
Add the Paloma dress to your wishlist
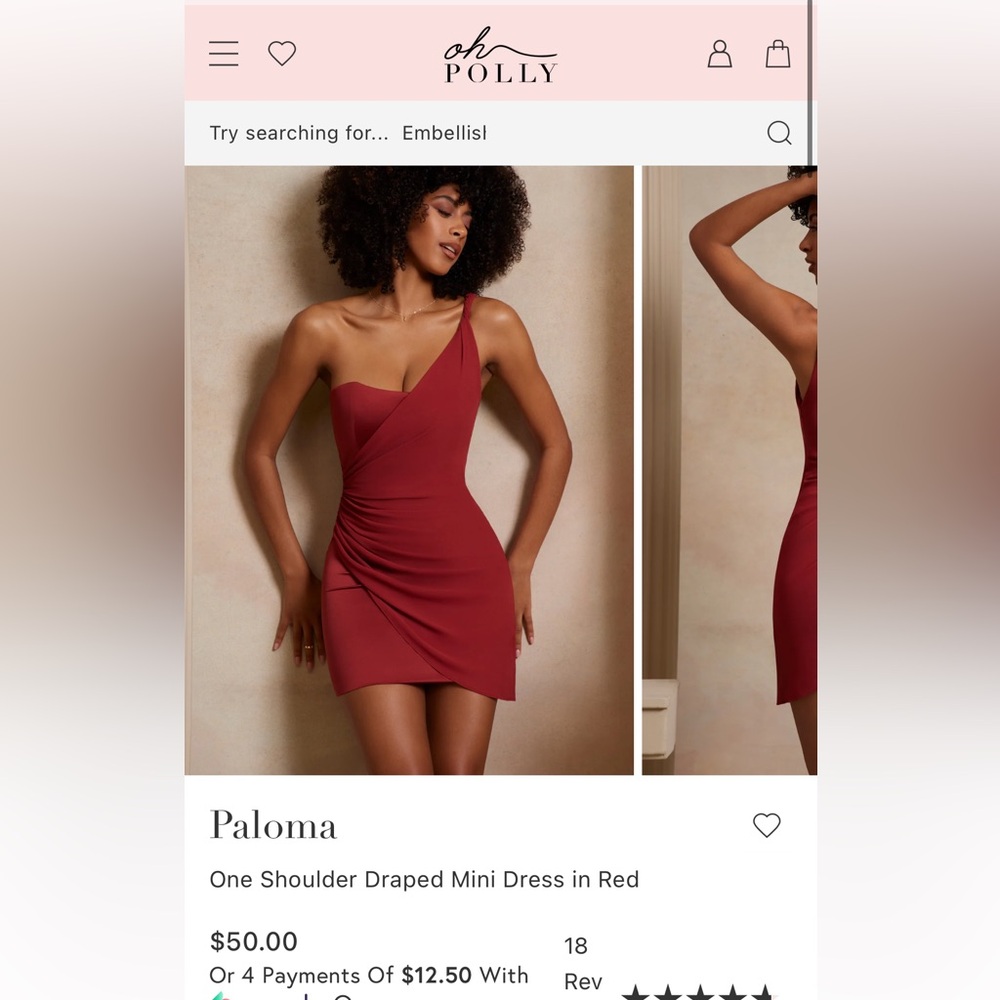pos(767,825)
